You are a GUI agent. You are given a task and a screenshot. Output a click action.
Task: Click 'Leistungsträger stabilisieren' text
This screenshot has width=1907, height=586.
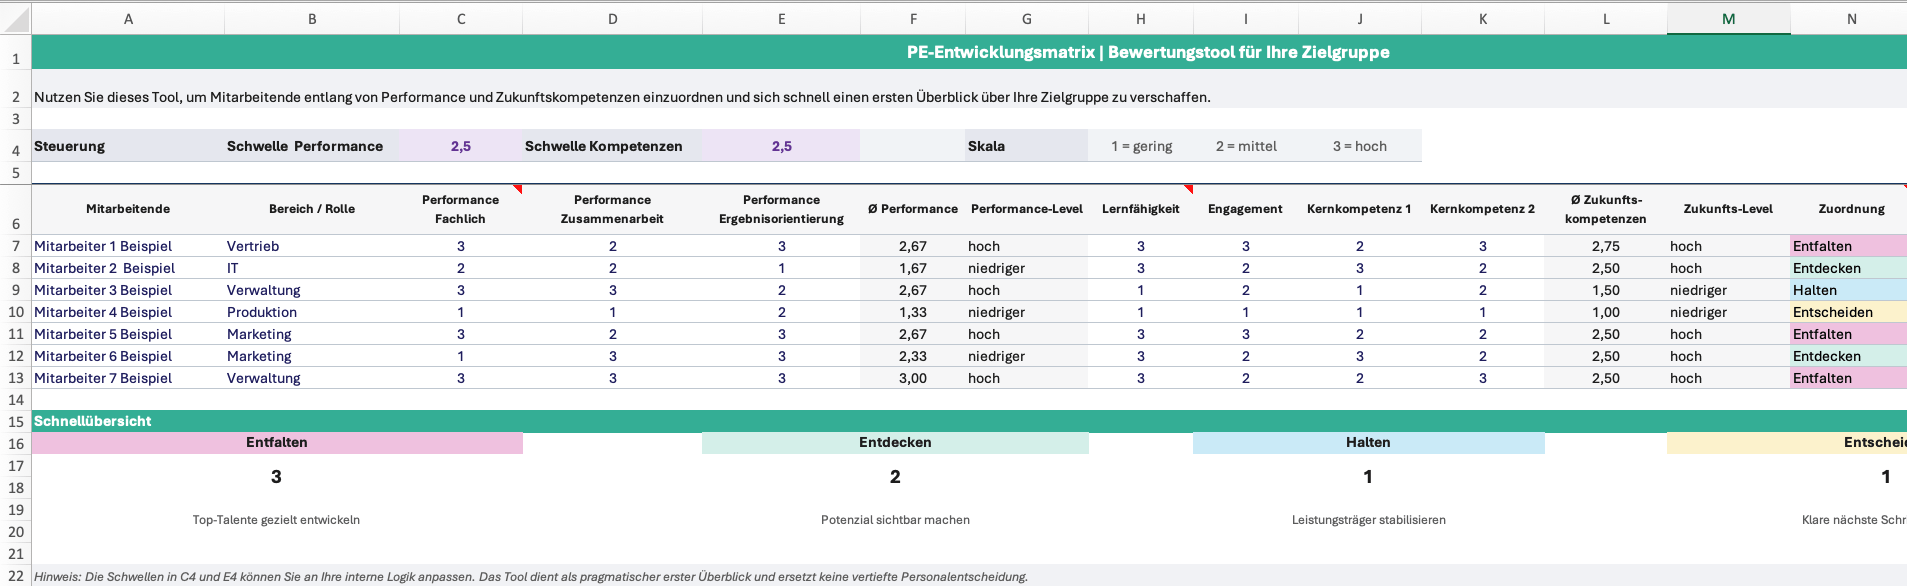tap(1368, 520)
